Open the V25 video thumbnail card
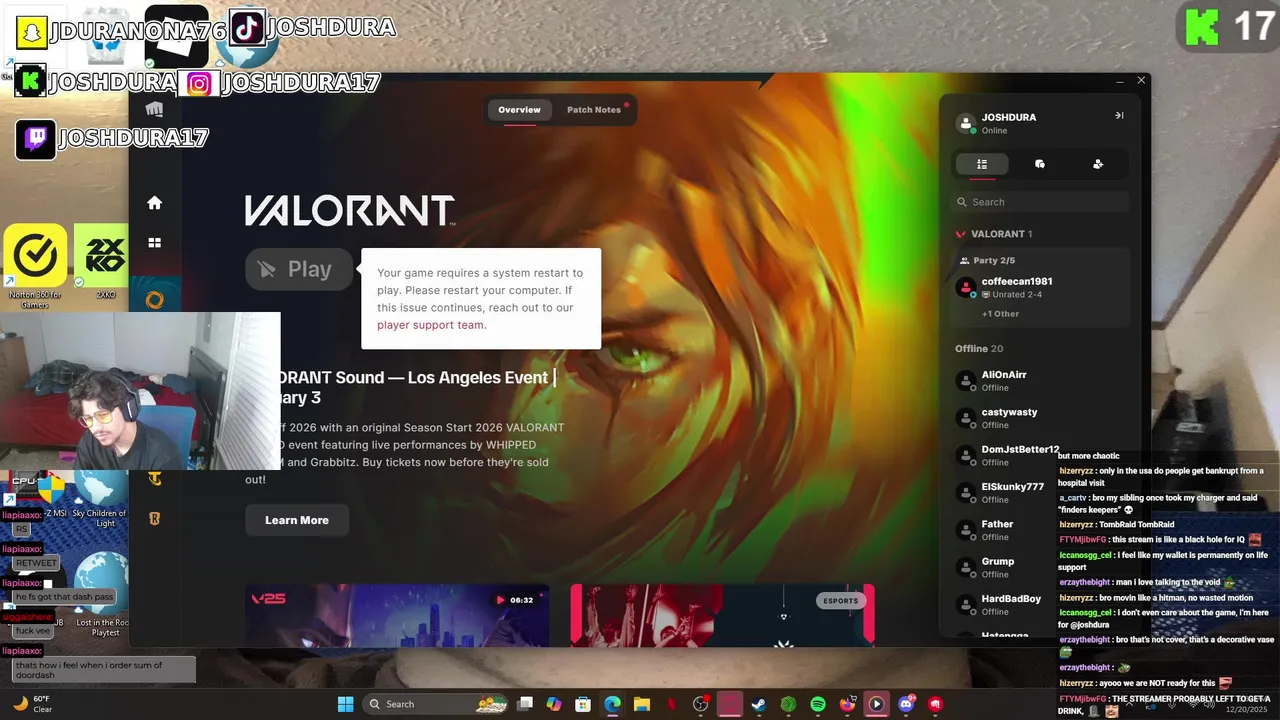1280x720 pixels. pyautogui.click(x=397, y=615)
